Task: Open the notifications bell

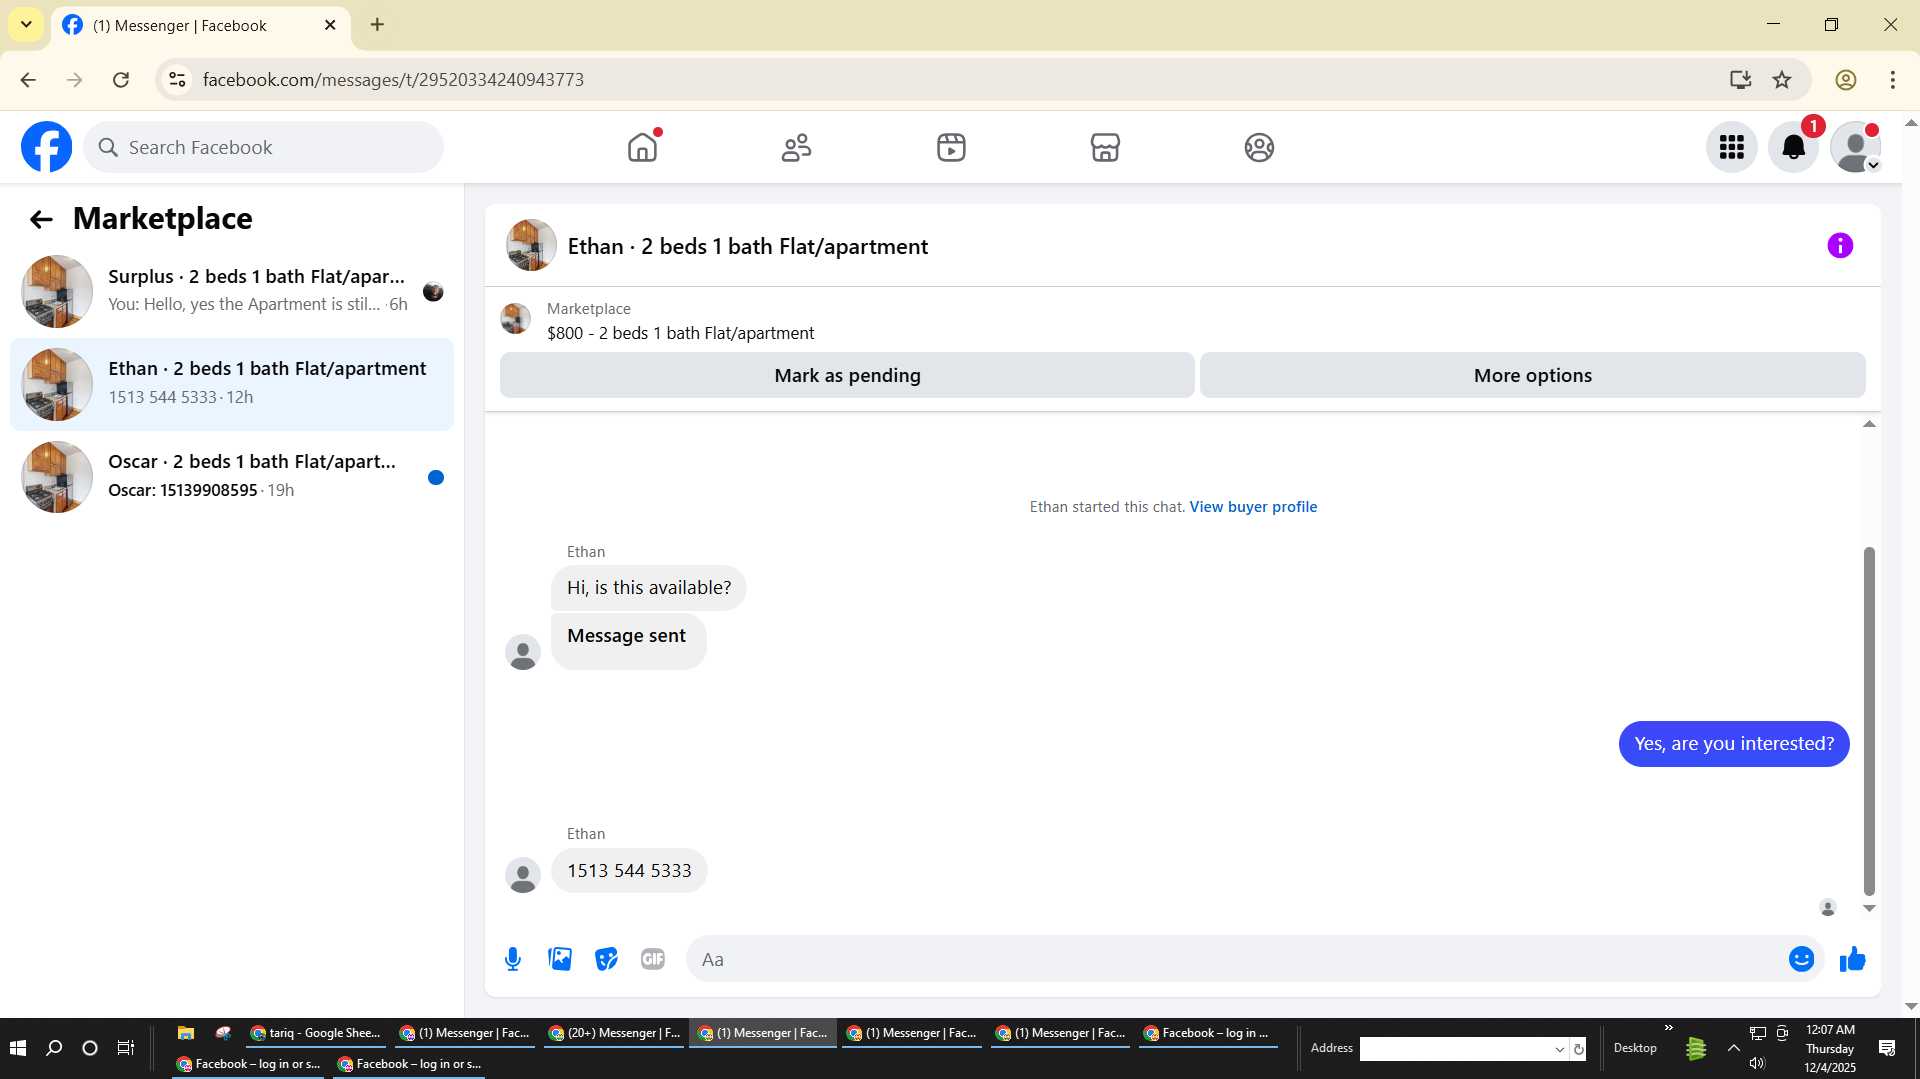Action: (1793, 147)
